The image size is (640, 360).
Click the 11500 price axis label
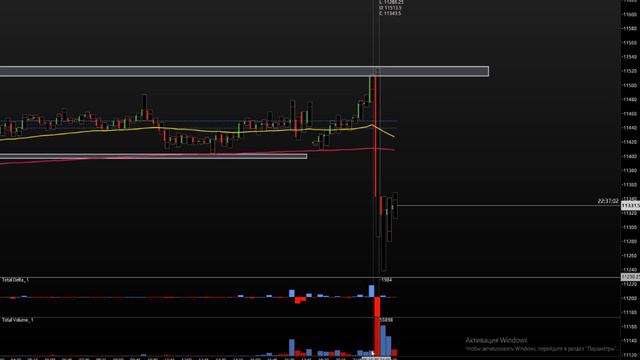(631, 85)
